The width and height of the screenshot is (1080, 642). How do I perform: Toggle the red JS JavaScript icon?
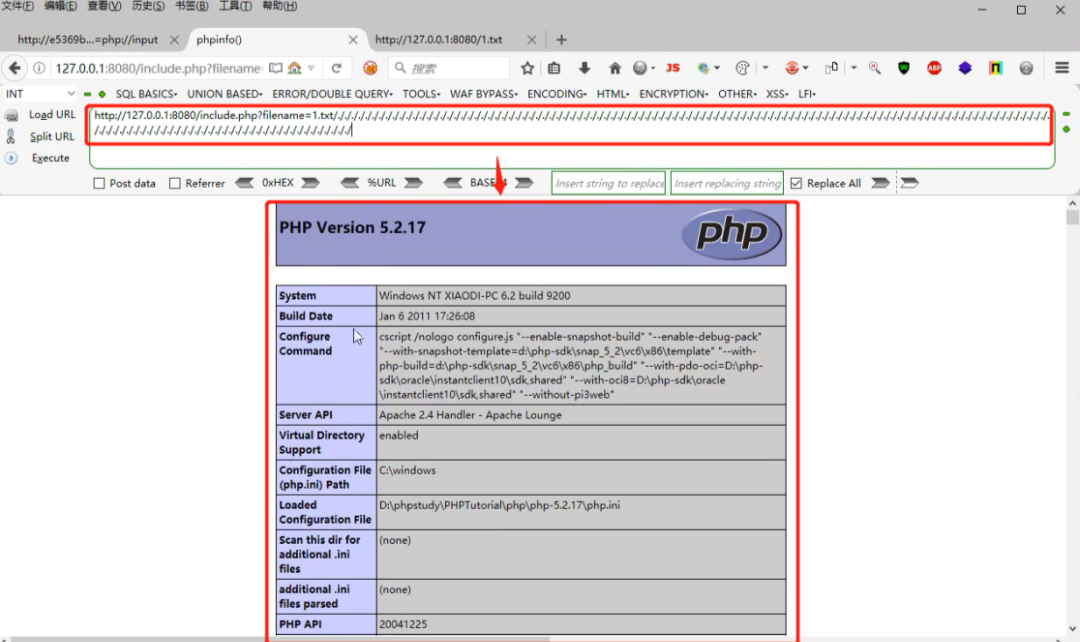click(x=673, y=68)
